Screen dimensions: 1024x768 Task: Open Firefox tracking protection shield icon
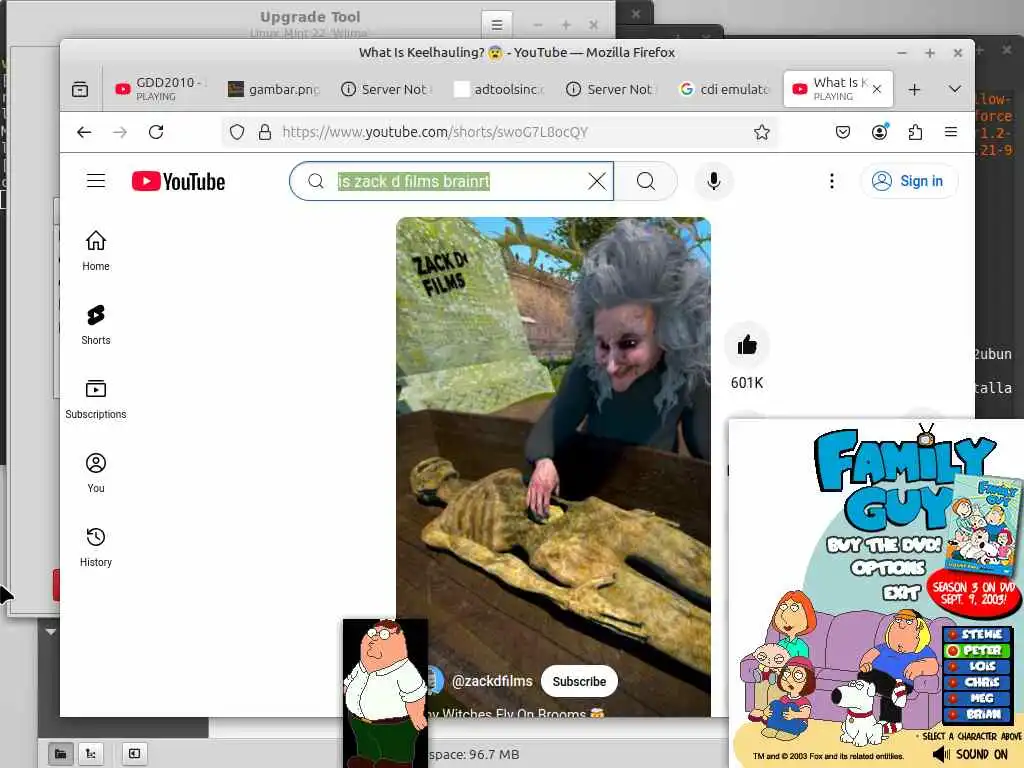pos(237,132)
